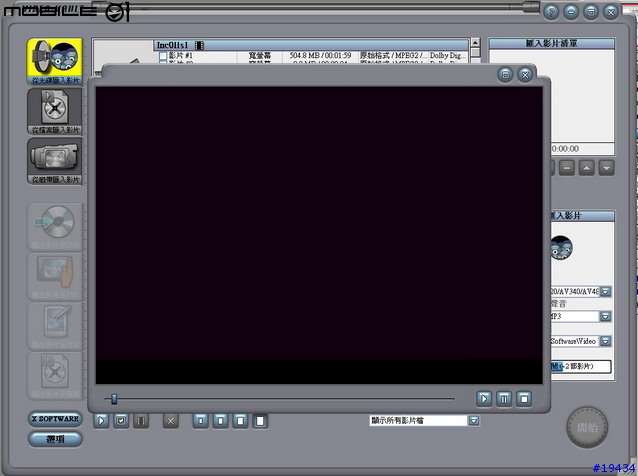The width and height of the screenshot is (638, 476).
Task: Choose the largest thumbnail size button
Action: [x=260, y=421]
